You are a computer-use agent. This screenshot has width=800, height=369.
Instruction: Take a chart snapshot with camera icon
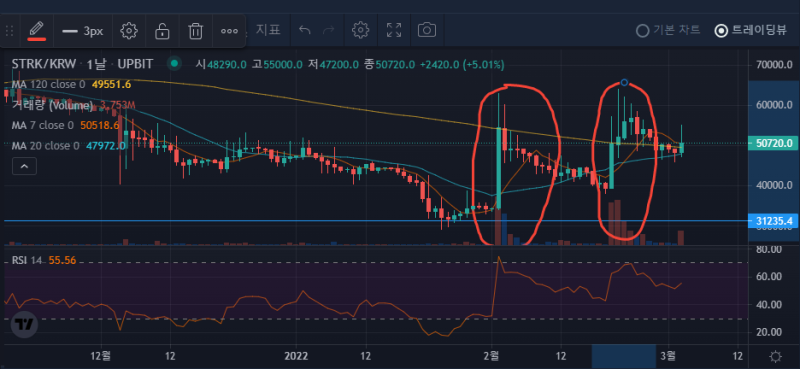pyautogui.click(x=427, y=30)
